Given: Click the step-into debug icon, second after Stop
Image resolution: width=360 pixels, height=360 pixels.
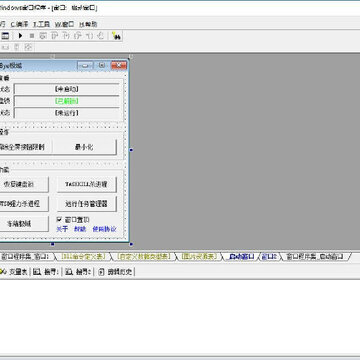Looking at the screenshot, I should point(54,36).
